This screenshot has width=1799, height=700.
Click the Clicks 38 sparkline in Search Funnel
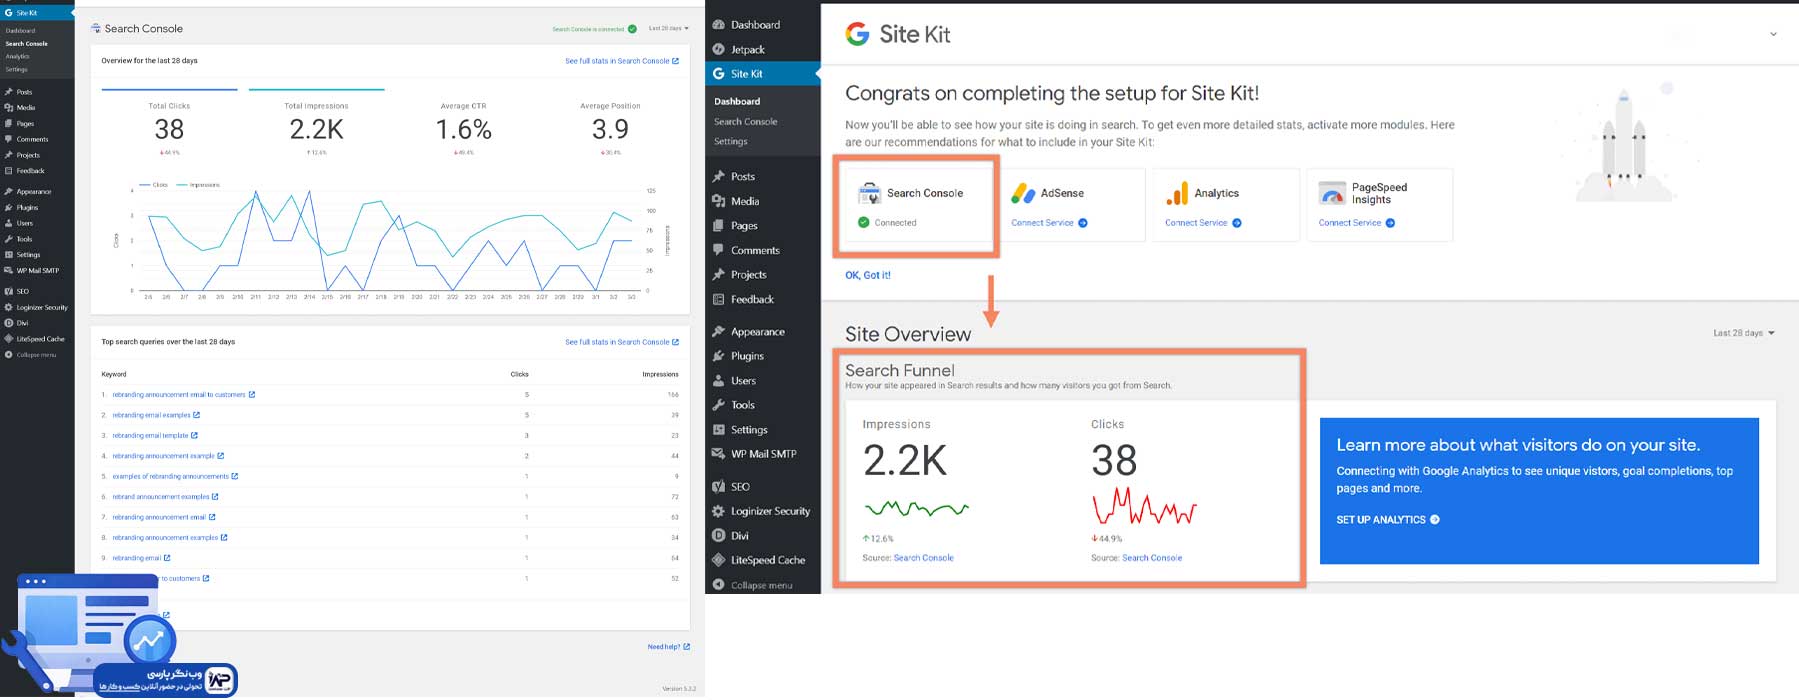pos(1144,506)
